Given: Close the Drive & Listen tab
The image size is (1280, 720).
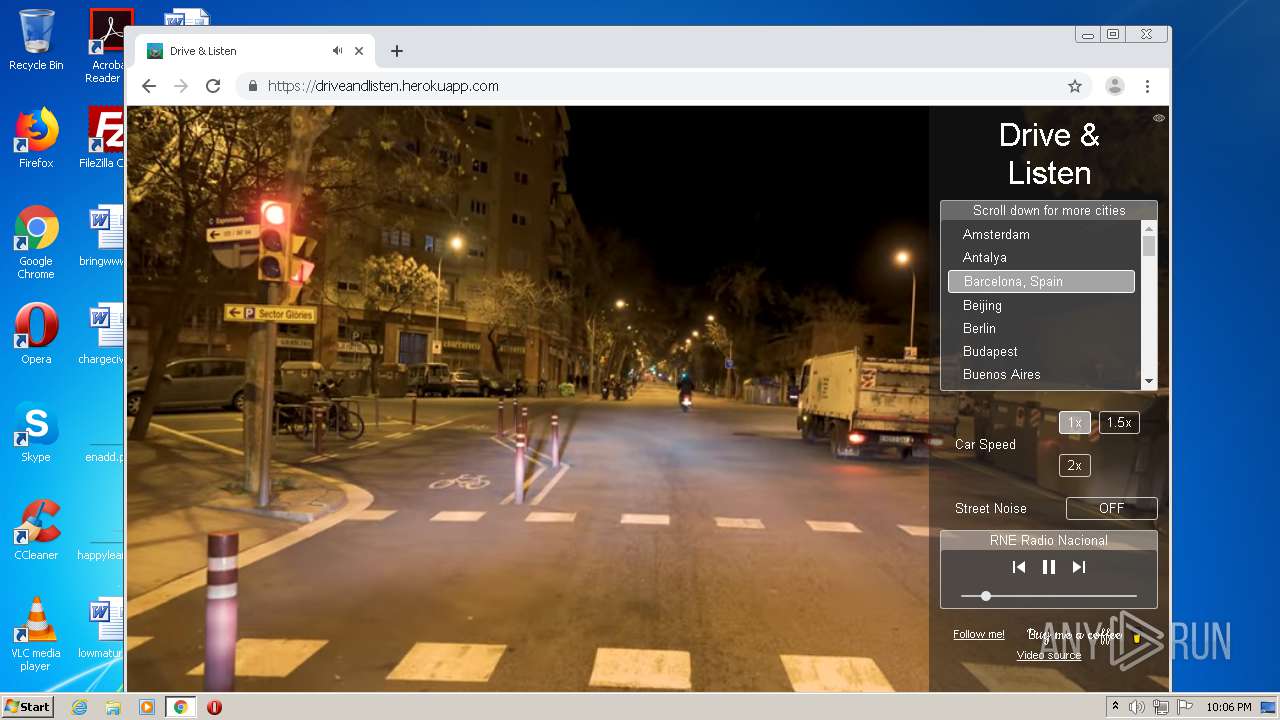Looking at the screenshot, I should point(359,51).
